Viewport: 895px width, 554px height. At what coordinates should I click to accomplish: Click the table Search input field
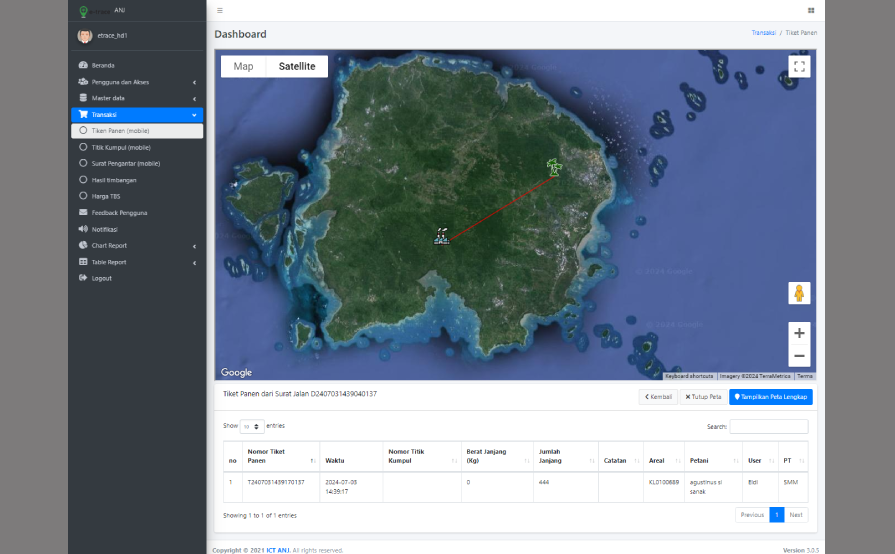(x=768, y=426)
